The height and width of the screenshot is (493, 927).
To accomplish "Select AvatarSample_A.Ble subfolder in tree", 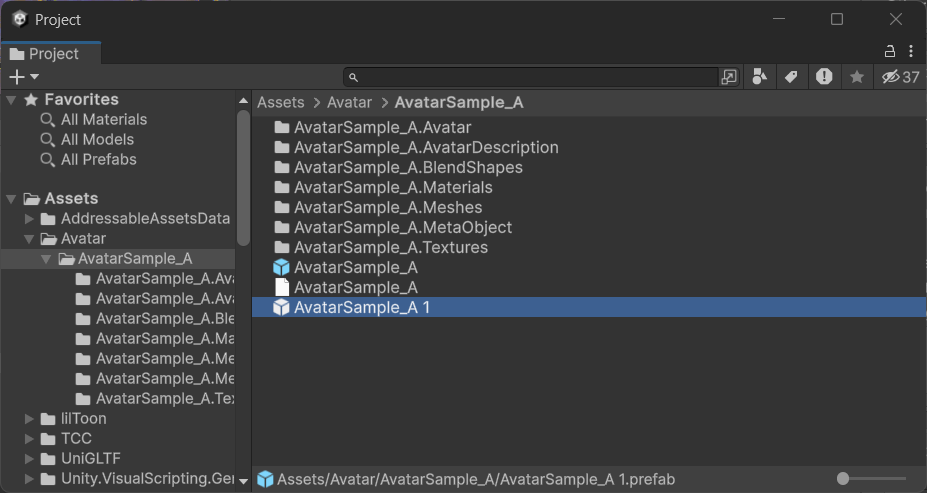I will (x=165, y=319).
